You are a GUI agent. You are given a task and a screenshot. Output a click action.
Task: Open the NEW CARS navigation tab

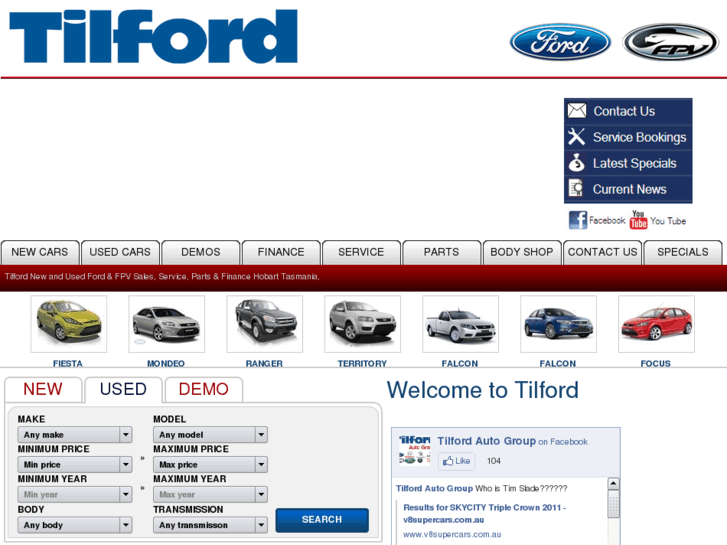point(40,252)
